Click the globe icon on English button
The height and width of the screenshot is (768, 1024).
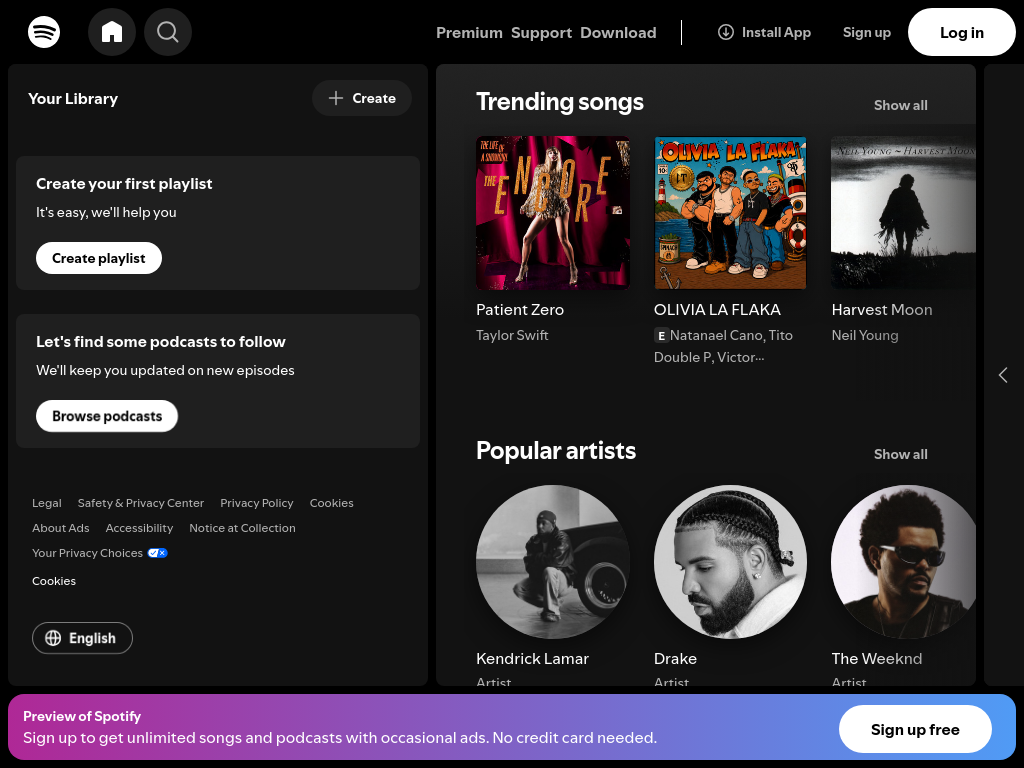coord(53,638)
